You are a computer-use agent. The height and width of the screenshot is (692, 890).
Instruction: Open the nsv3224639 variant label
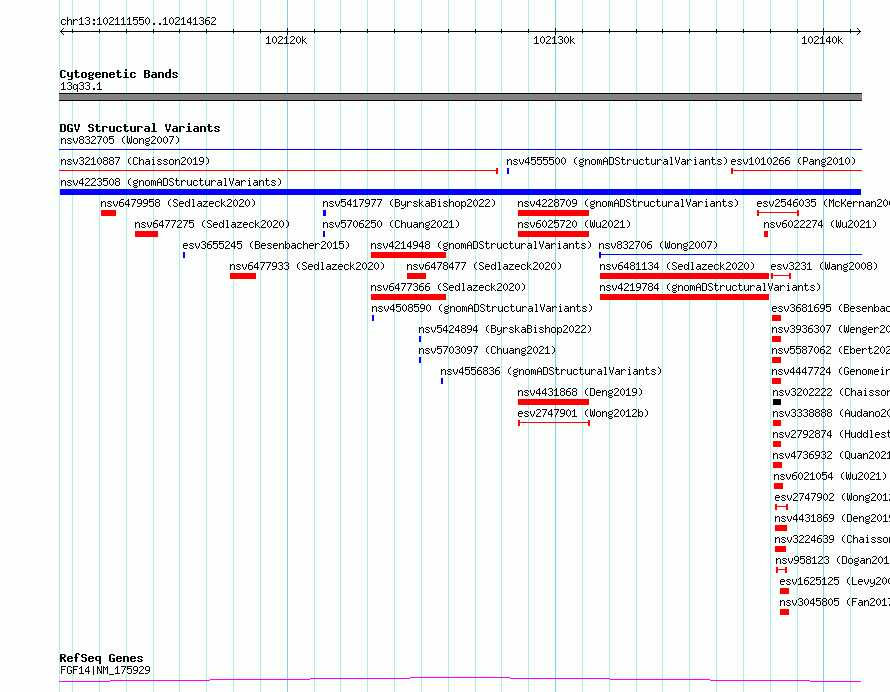(832, 539)
